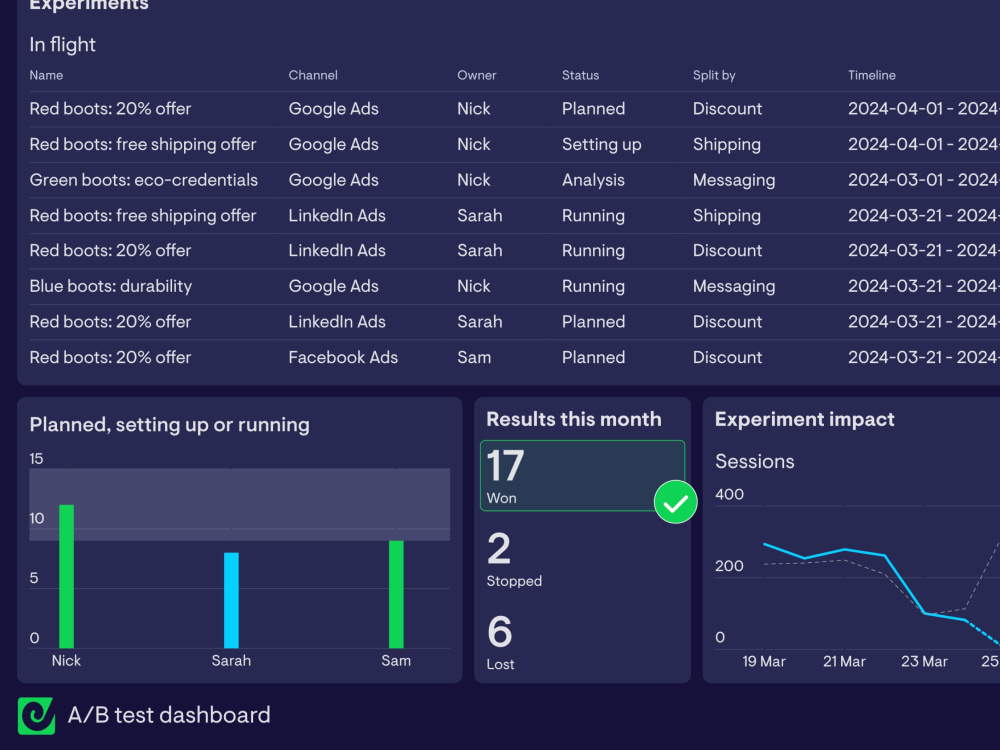Viewport: 1000px width, 750px height.
Task: Sort by the Status column header
Action: pyautogui.click(x=580, y=75)
